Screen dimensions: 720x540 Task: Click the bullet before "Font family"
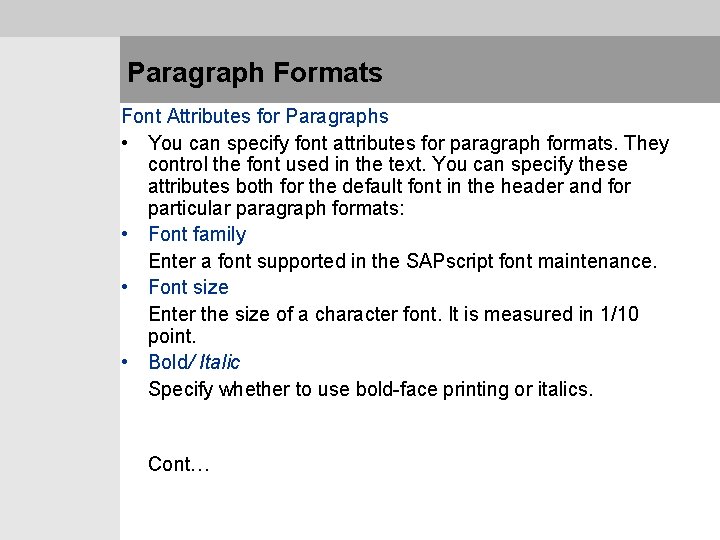coord(125,234)
